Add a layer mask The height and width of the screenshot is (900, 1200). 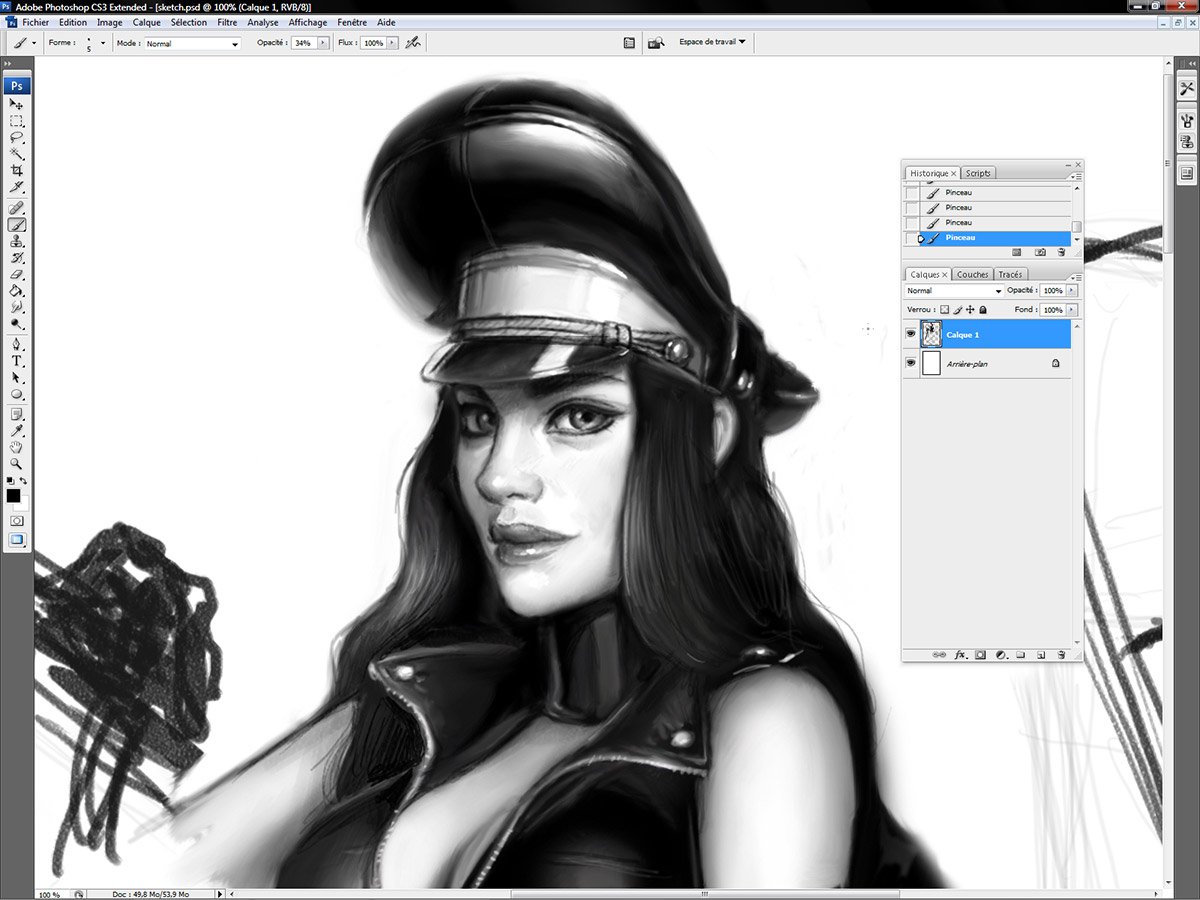click(x=981, y=655)
